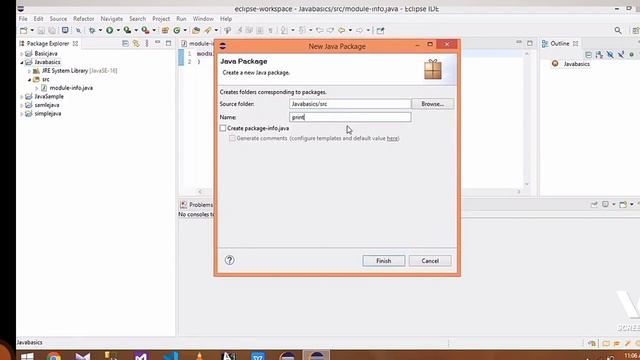Toggle the disabled Generate comments checkbox
This screenshot has height=360, width=640.
(232, 138)
